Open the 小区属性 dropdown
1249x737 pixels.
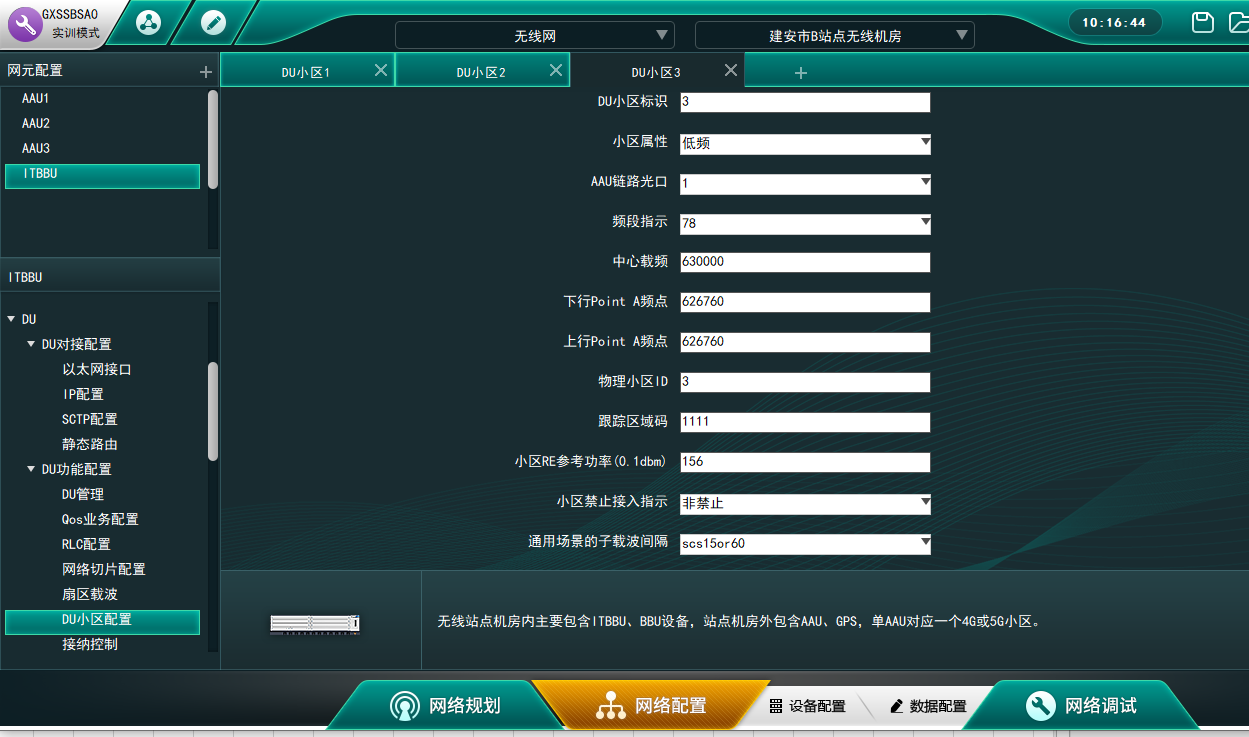pyautogui.click(x=805, y=143)
